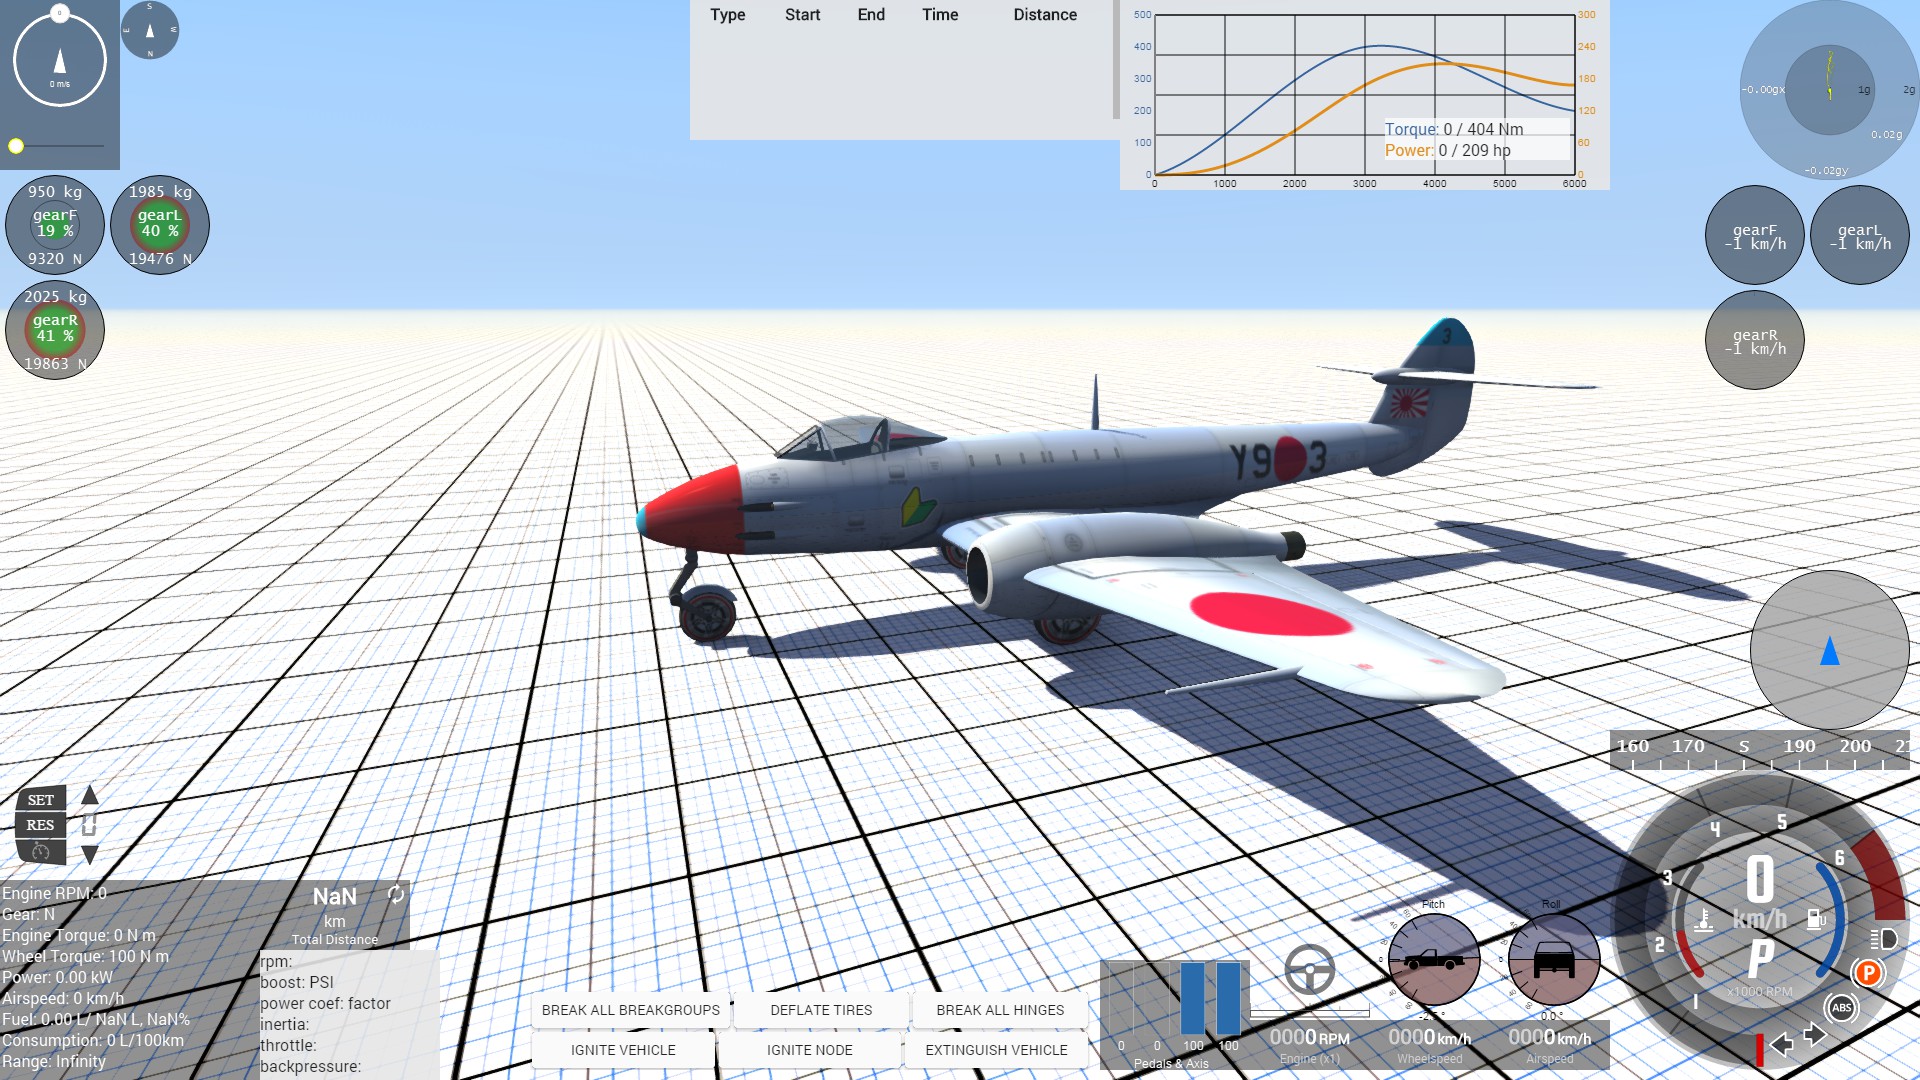This screenshot has height=1080, width=1920.
Task: Click the Engine (x1) RPM readout
Action: (x=1309, y=1045)
